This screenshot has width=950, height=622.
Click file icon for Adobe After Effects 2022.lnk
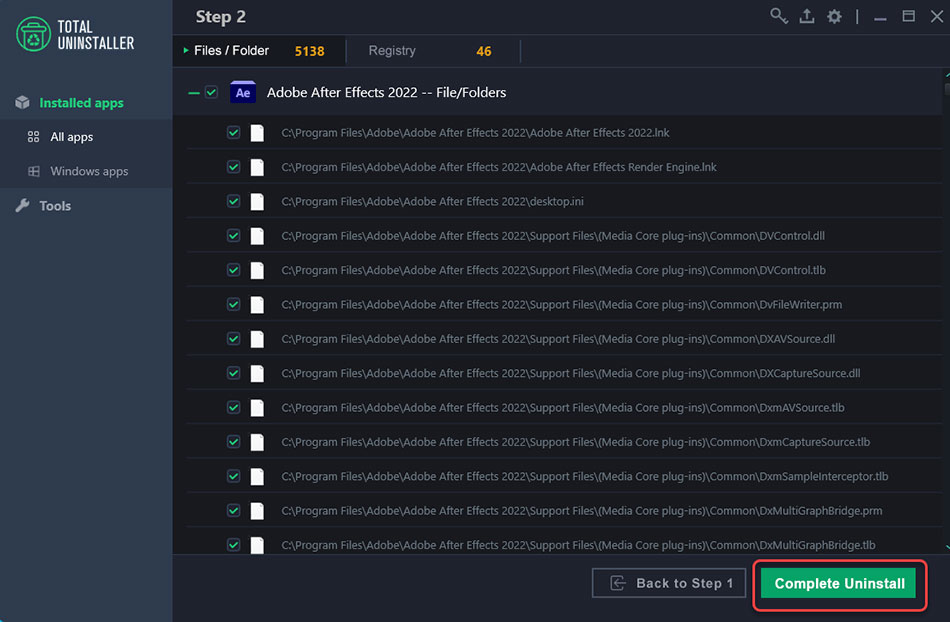point(257,133)
